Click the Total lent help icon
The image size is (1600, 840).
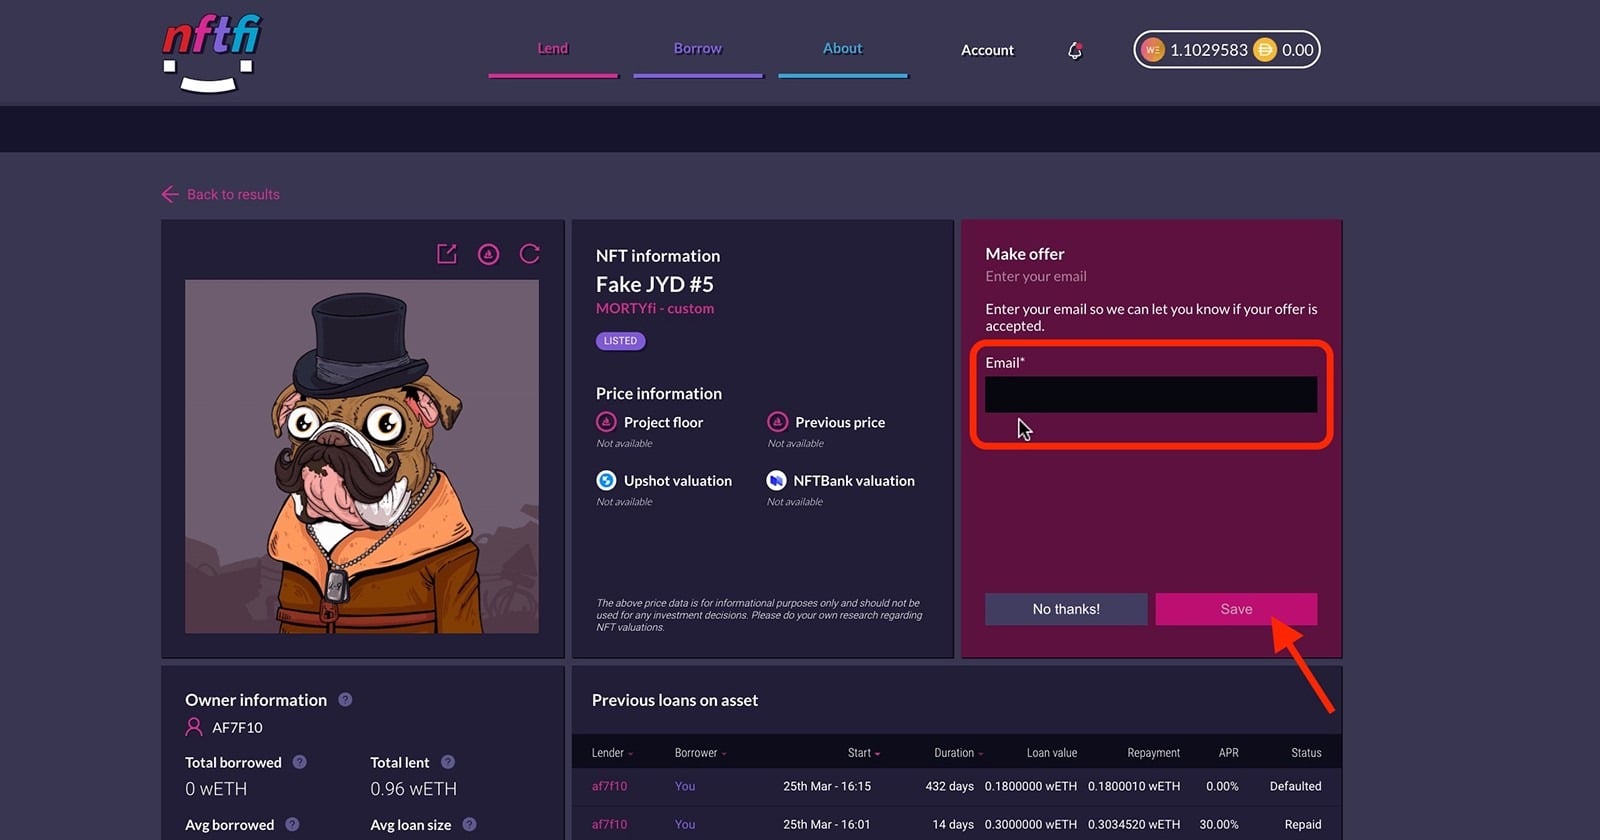tap(448, 762)
